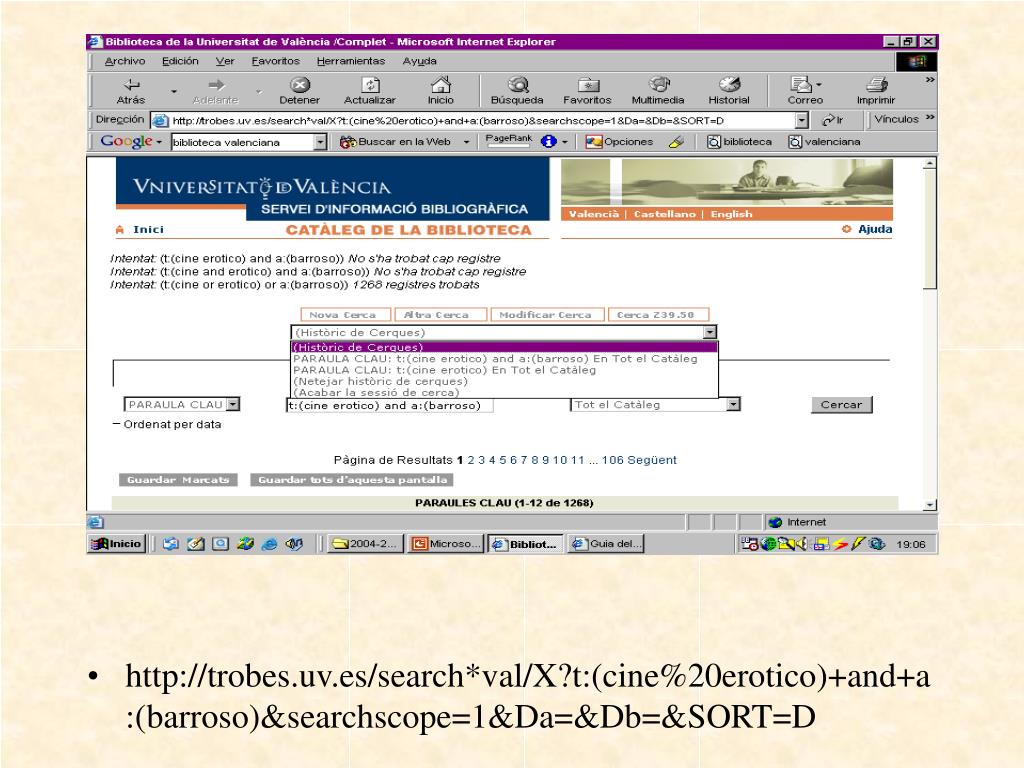Click the taskbar clock 19:06
This screenshot has height=768, width=1024.
pos(910,544)
